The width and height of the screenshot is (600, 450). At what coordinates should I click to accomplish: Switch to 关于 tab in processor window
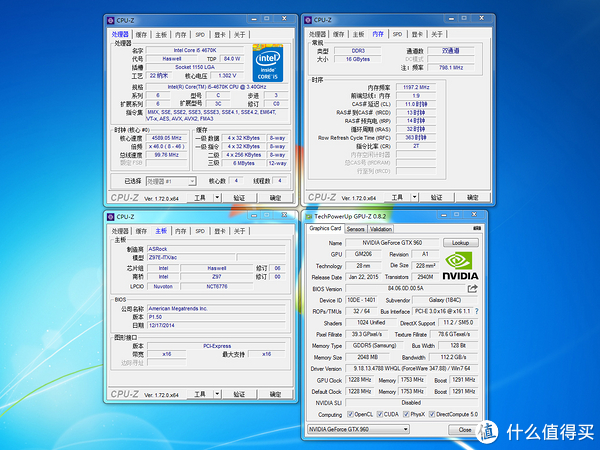coord(240,35)
